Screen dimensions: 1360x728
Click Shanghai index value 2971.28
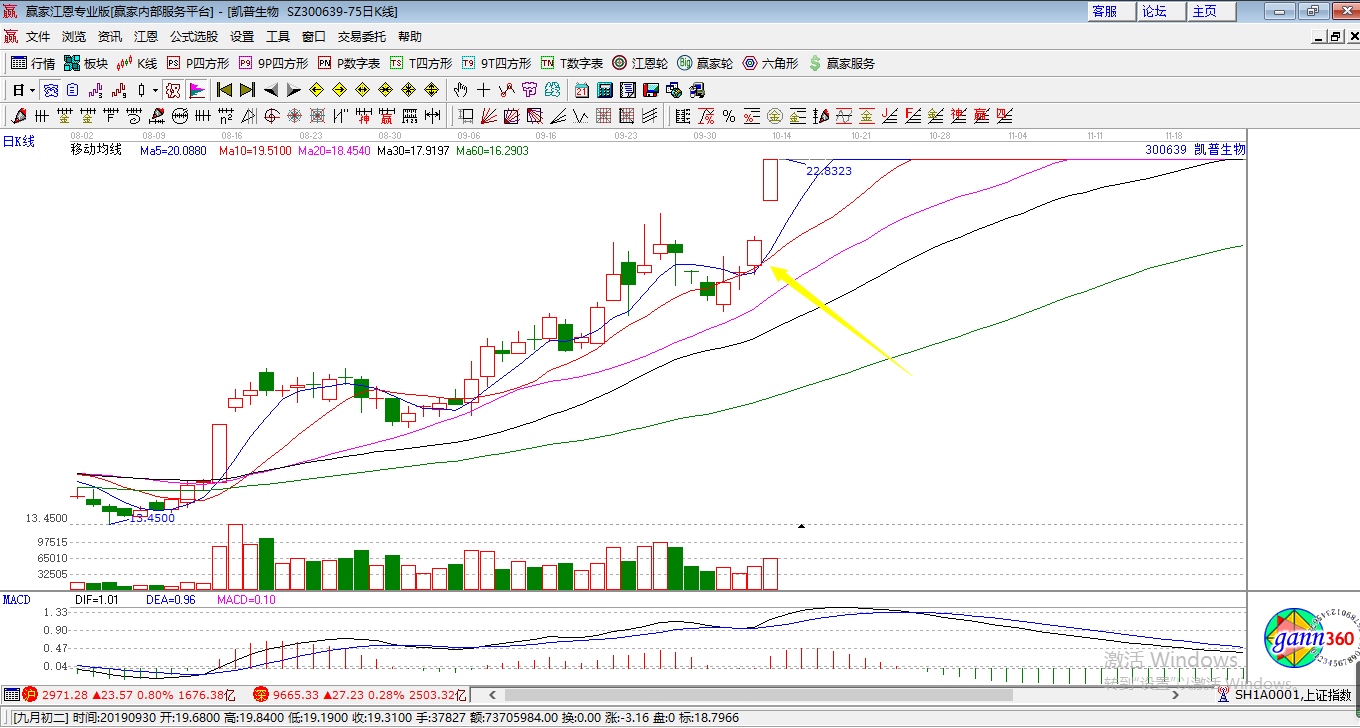coord(65,695)
